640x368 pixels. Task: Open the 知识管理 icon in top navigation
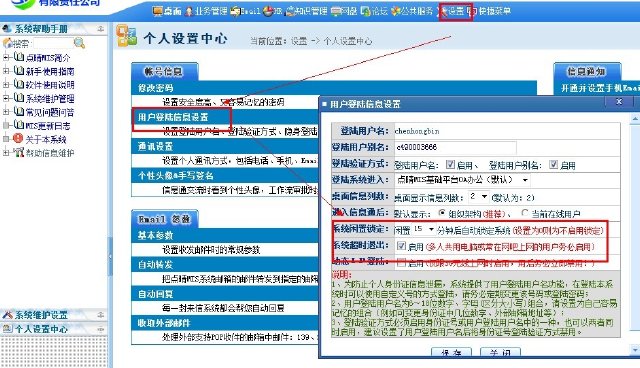click(290, 11)
